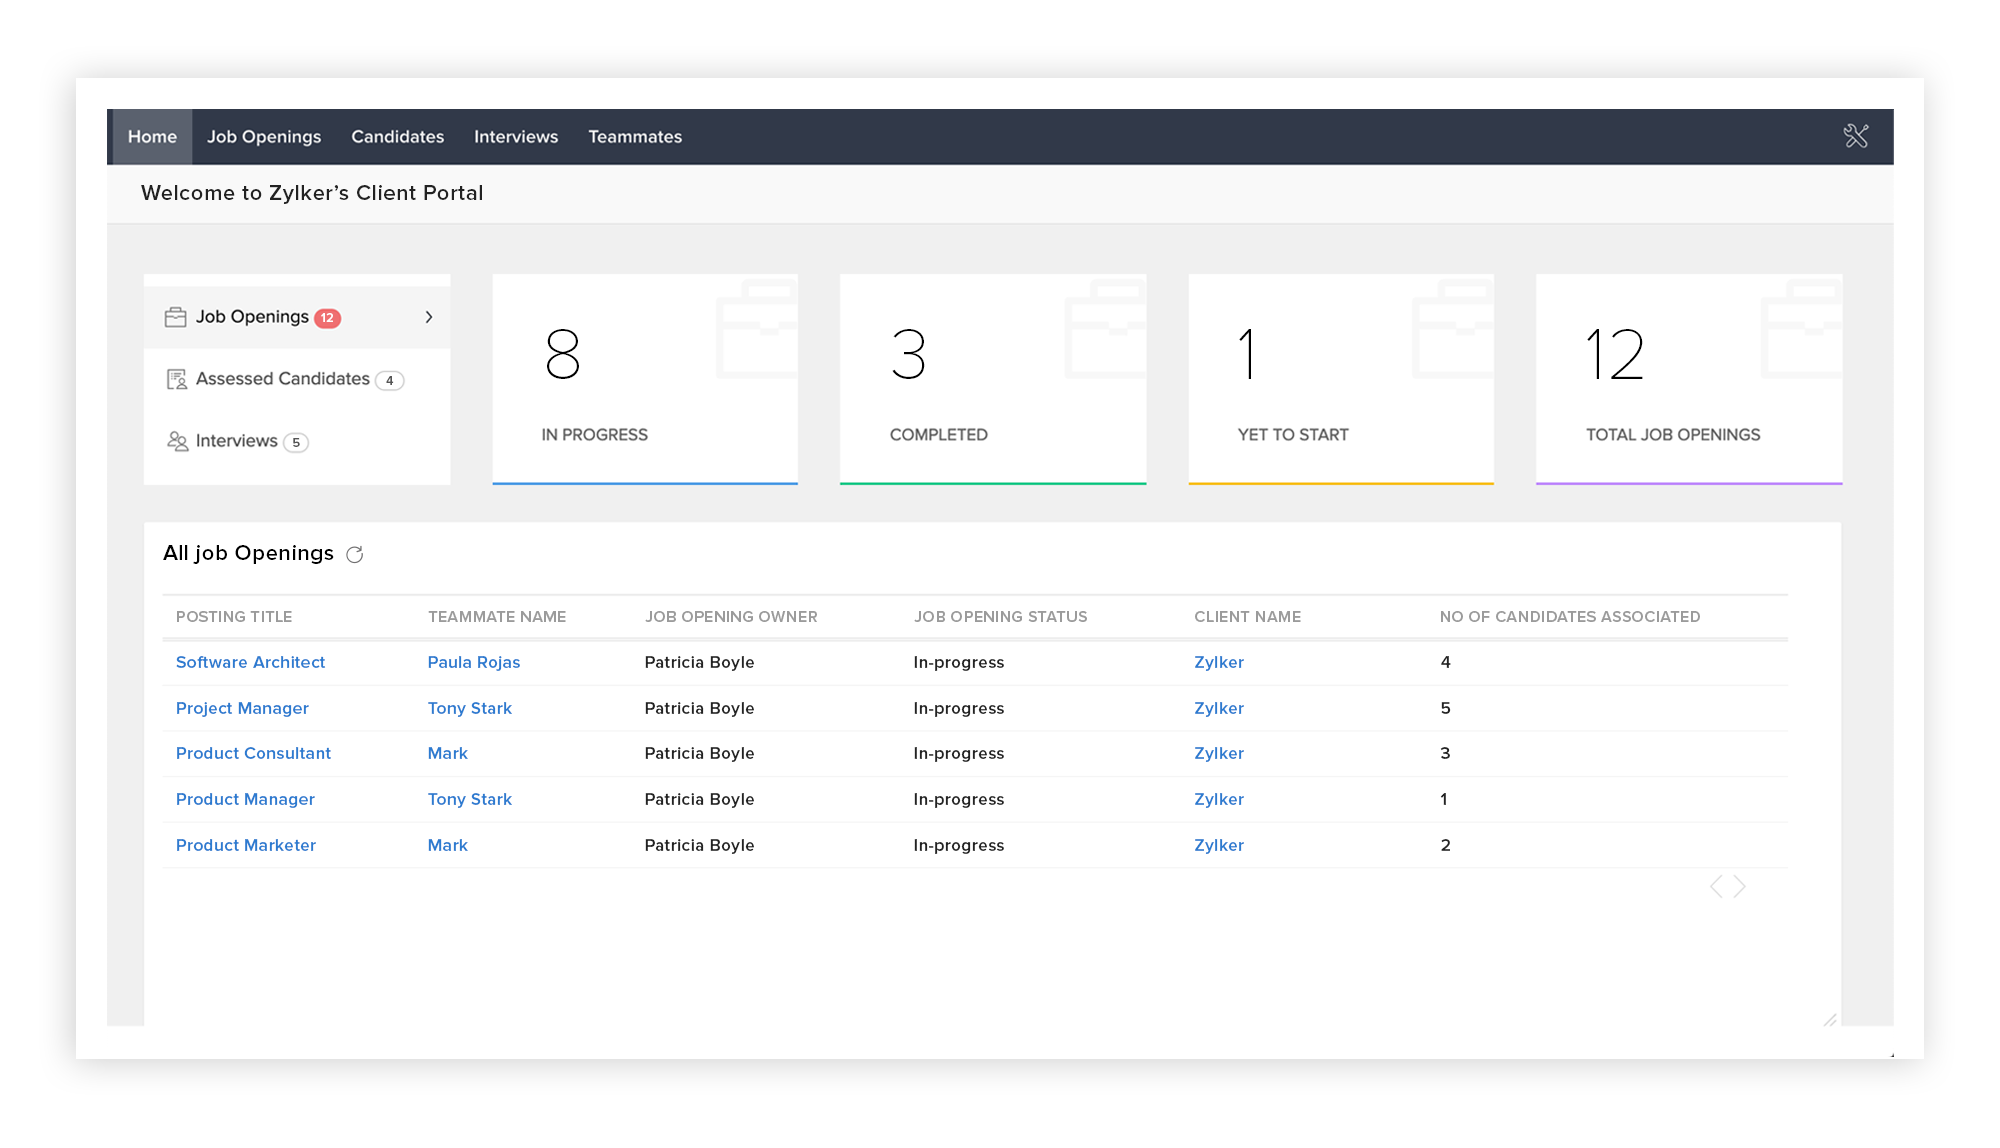Open the Zylker client link for Project Manager
The image size is (2000, 1148).
[x=1218, y=708]
